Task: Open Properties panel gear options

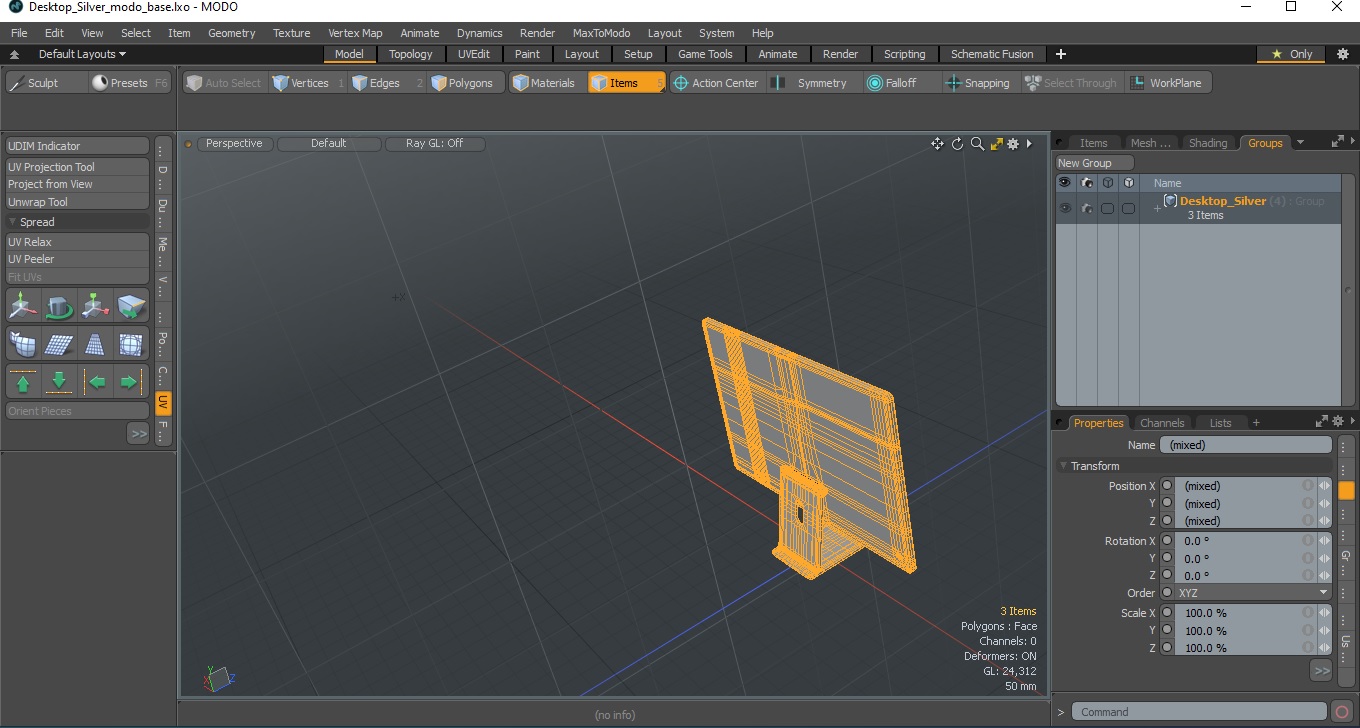Action: (1338, 422)
